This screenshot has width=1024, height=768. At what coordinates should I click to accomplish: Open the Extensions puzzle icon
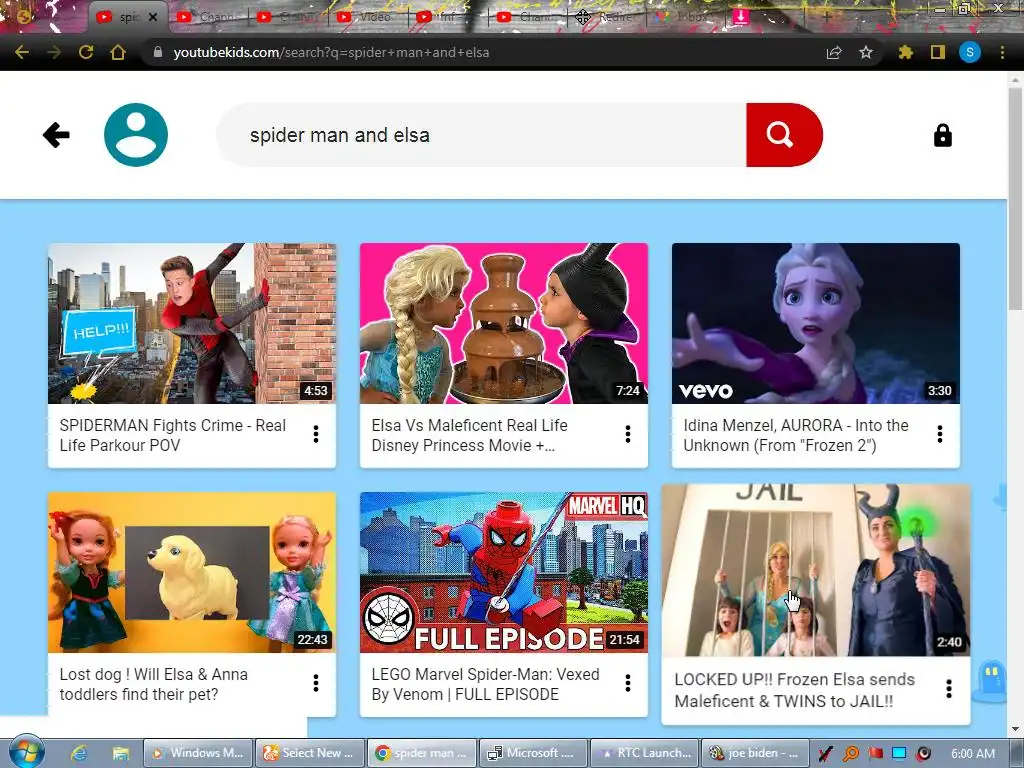(905, 52)
